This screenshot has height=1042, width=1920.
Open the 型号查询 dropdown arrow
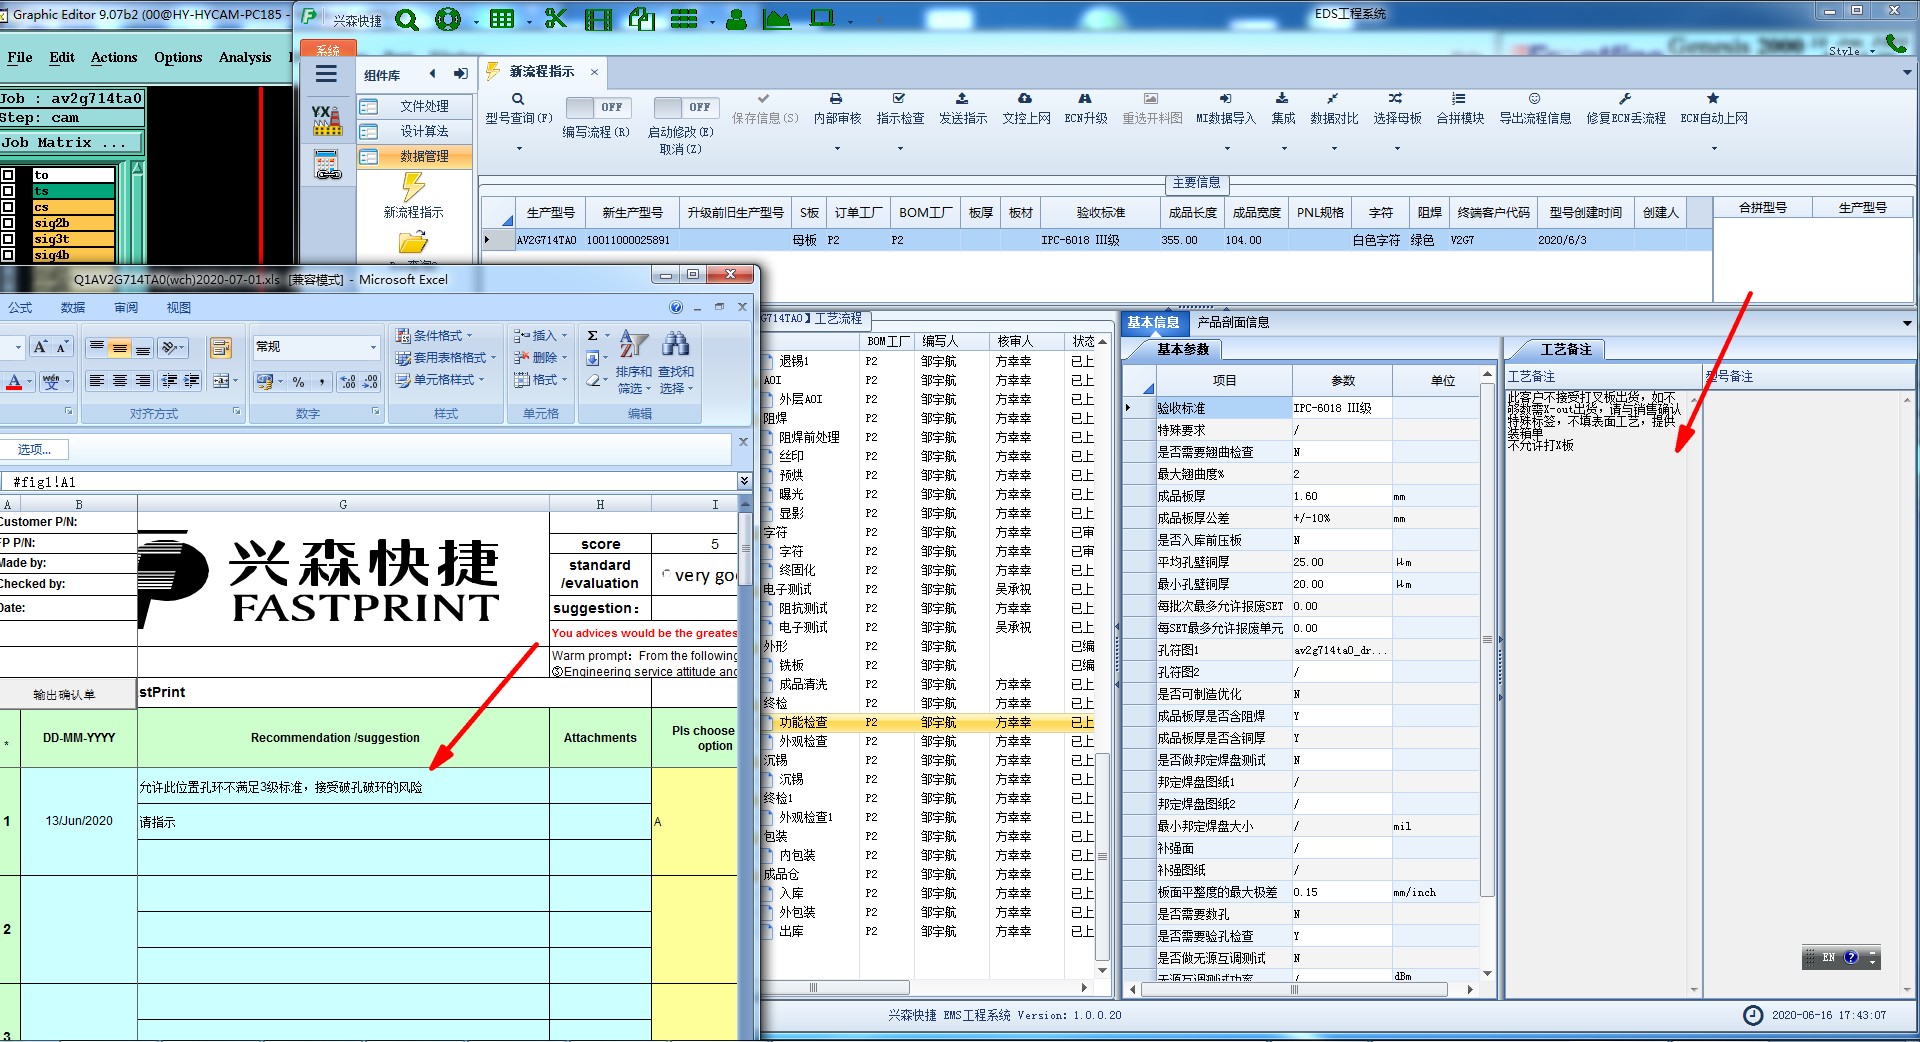(518, 148)
